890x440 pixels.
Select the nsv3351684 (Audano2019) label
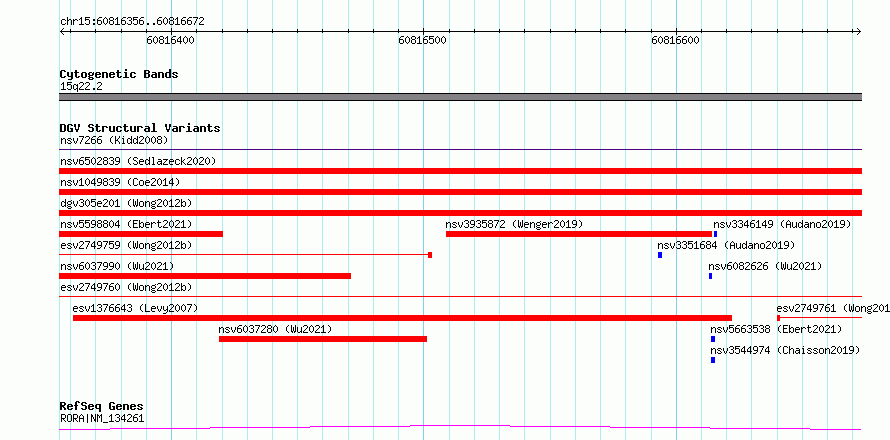pos(726,245)
